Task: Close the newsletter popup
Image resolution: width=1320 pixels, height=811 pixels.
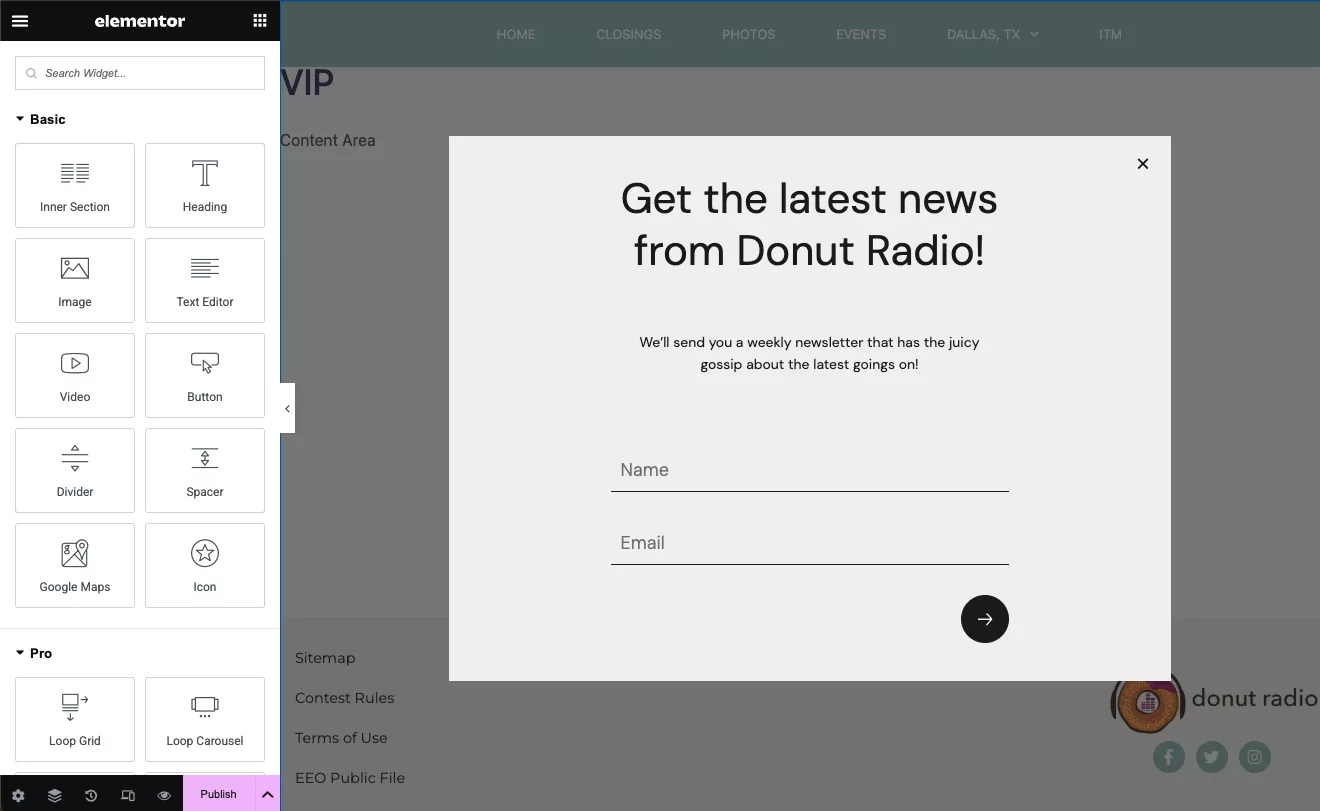Action: [1143, 164]
